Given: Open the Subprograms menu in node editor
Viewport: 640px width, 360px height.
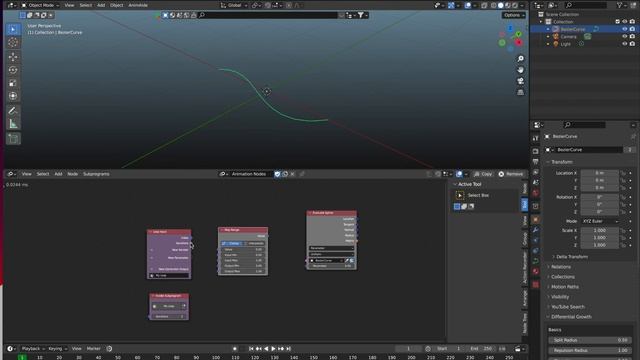Looking at the screenshot, I should [x=96, y=174].
